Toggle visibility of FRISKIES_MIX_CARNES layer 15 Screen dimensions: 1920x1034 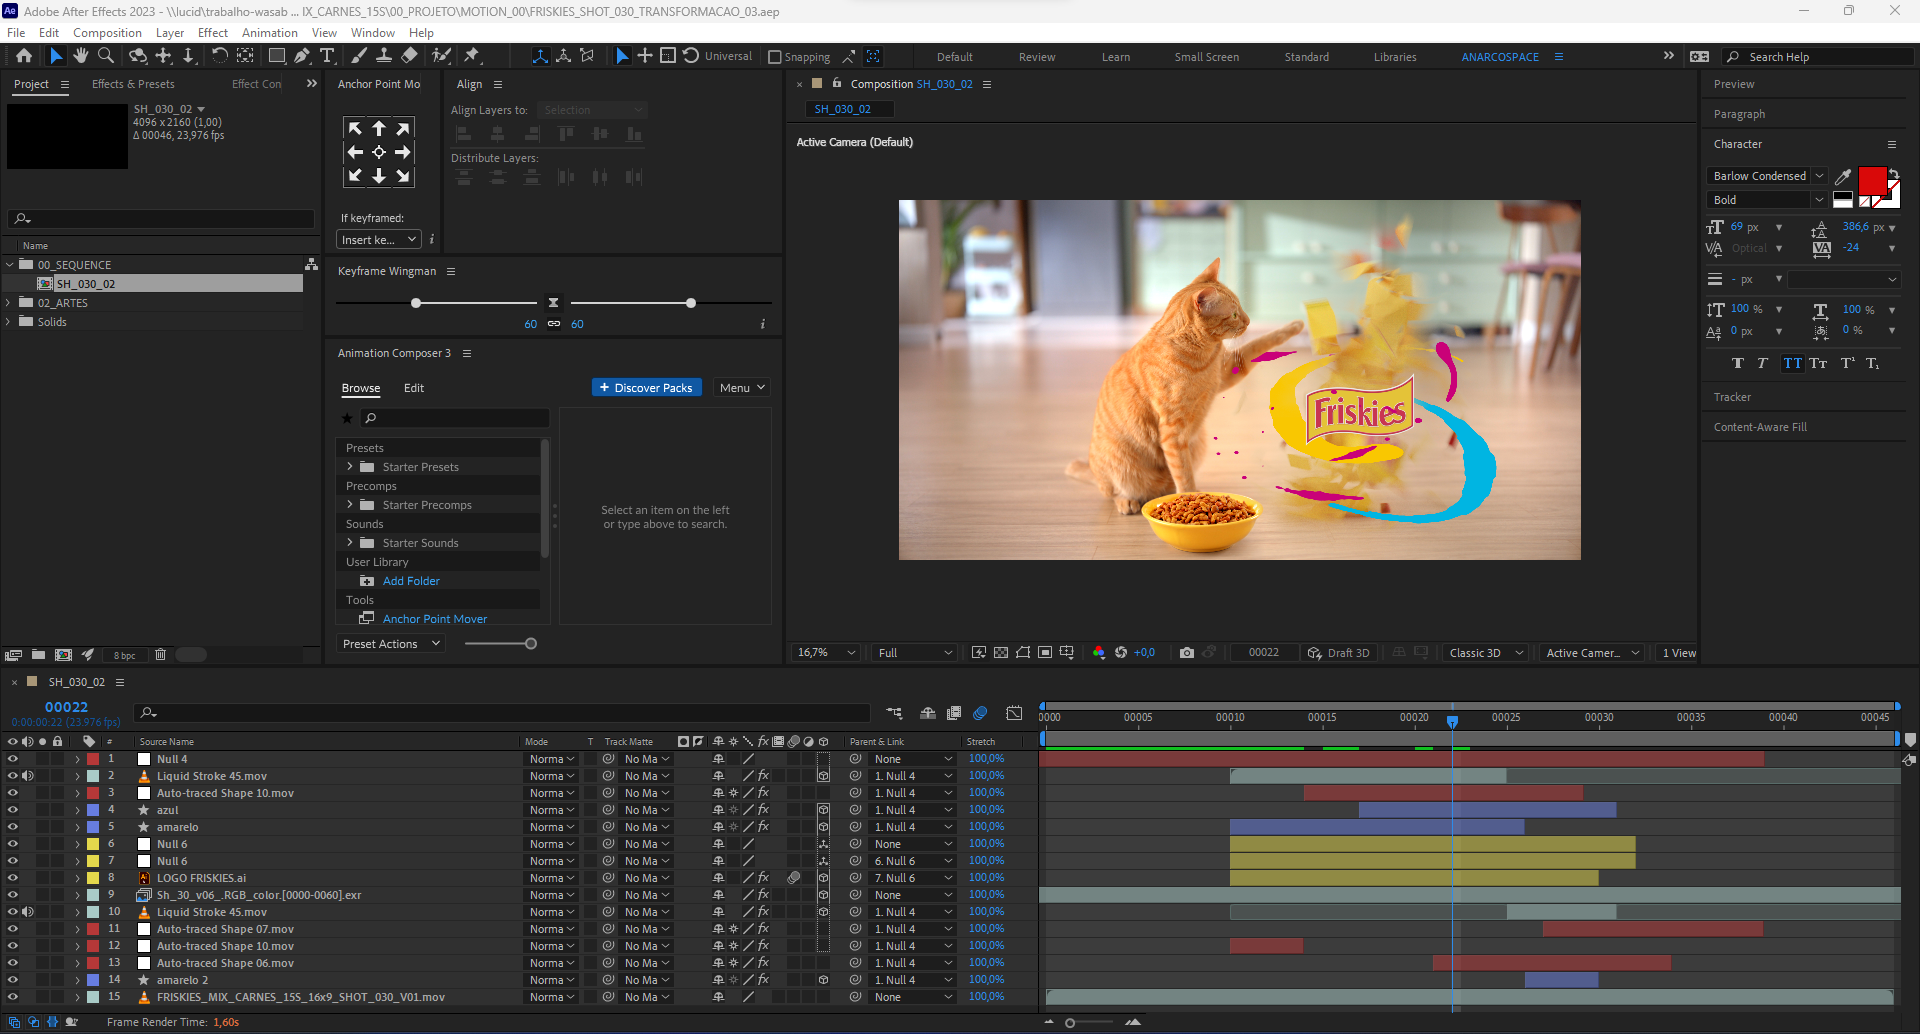tap(12, 997)
